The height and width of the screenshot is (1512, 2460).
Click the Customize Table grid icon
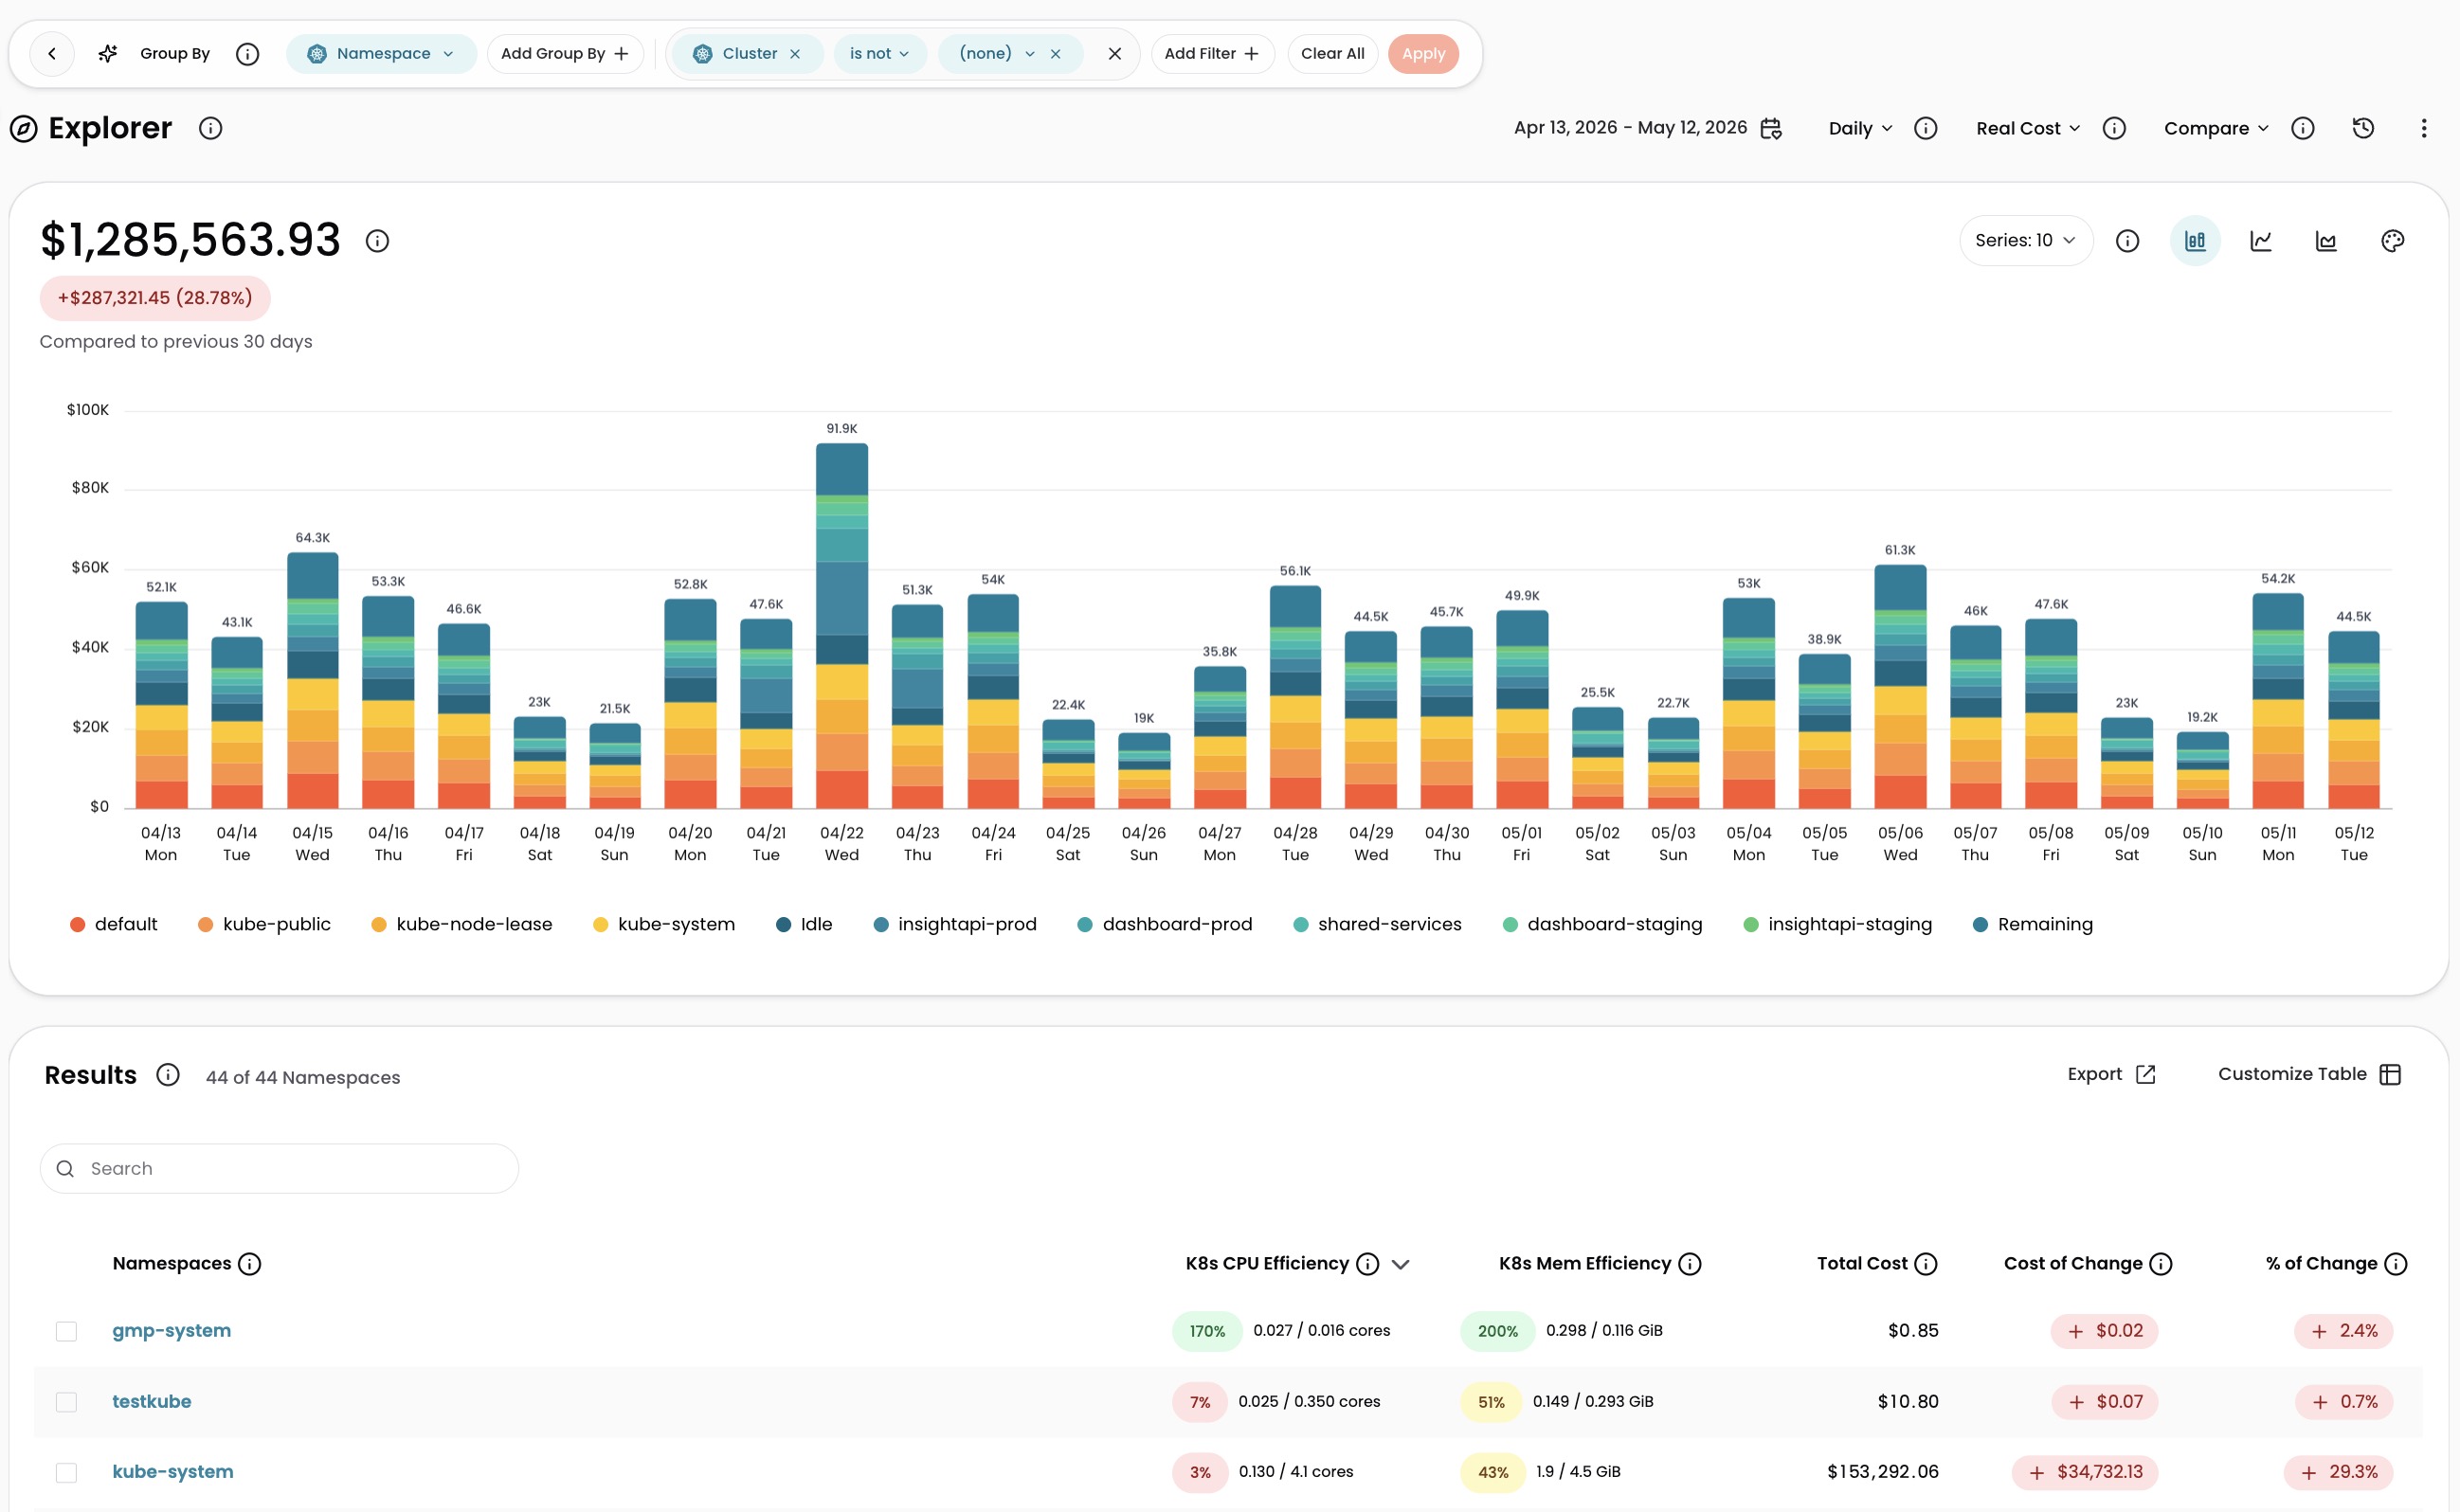click(2390, 1074)
